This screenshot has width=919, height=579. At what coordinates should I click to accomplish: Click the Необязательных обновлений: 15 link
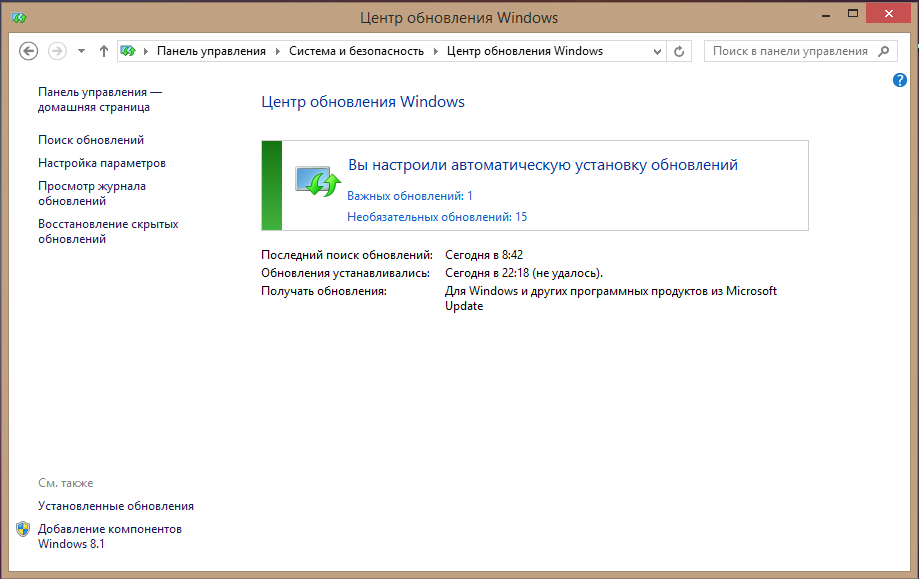437,217
